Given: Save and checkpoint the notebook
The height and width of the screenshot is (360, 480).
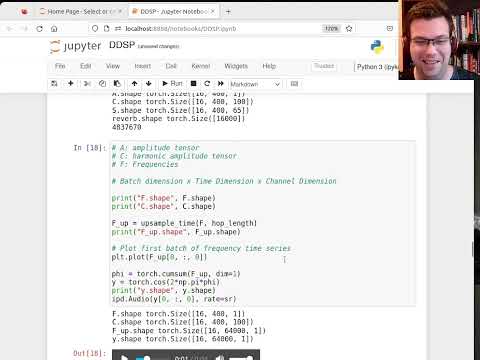Looking at the screenshot, I should click(54, 84).
